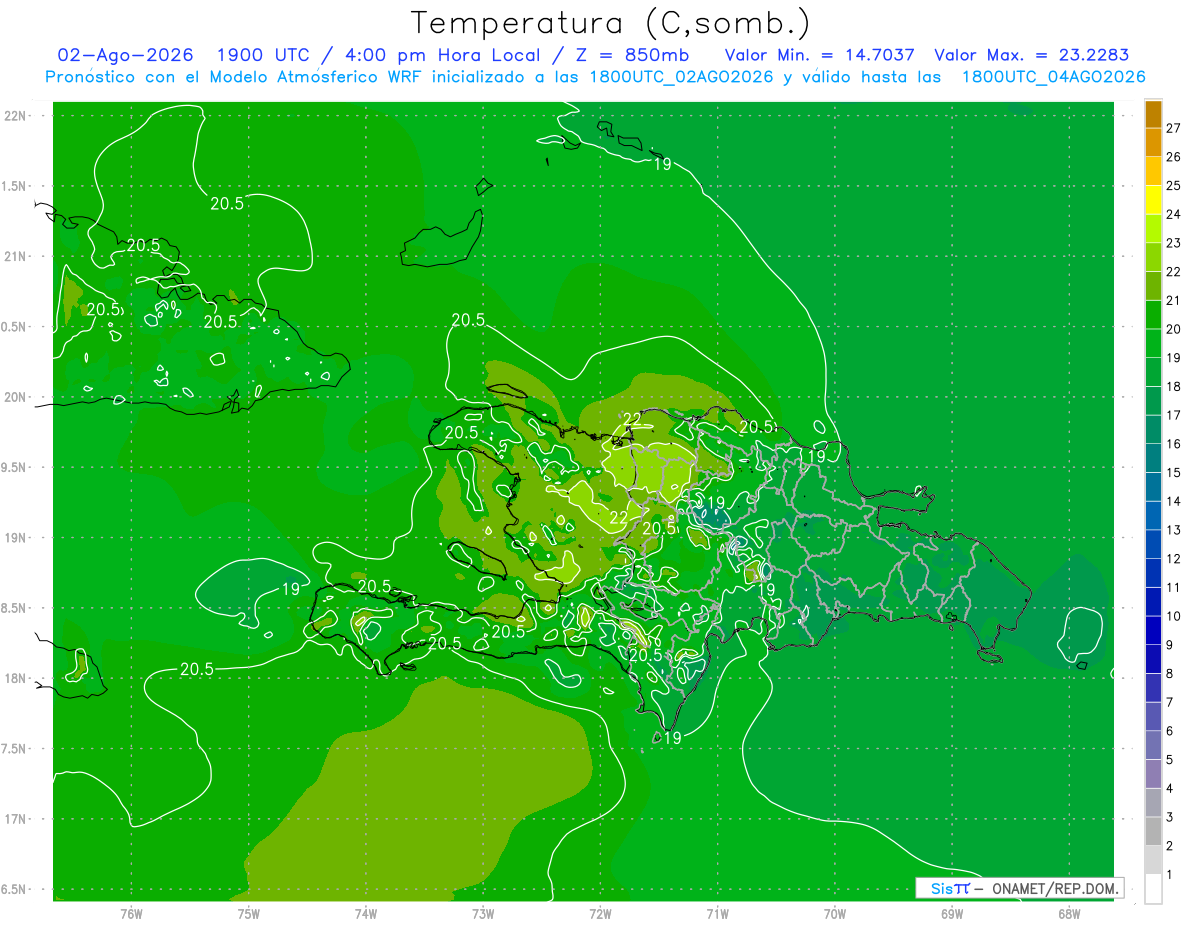The width and height of the screenshot is (1200, 927).
Task: Click legend value 21
Action: (1173, 300)
